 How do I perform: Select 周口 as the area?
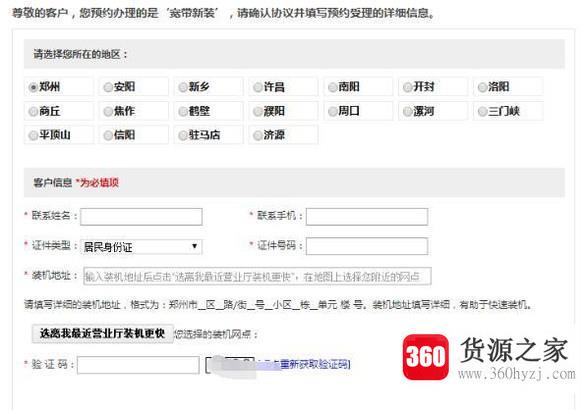[x=333, y=111]
